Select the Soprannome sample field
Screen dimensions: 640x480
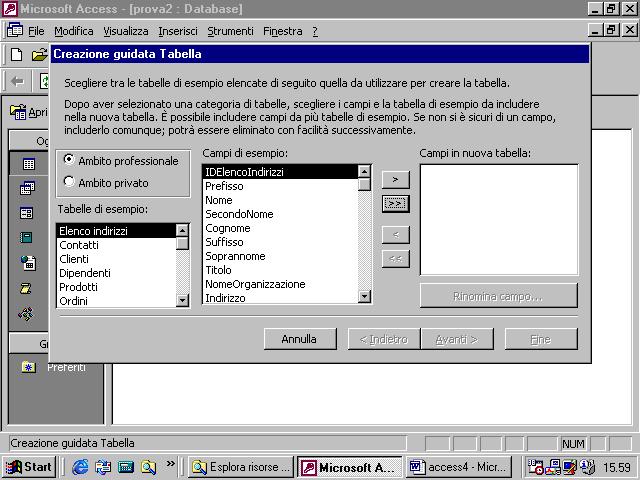(280, 256)
